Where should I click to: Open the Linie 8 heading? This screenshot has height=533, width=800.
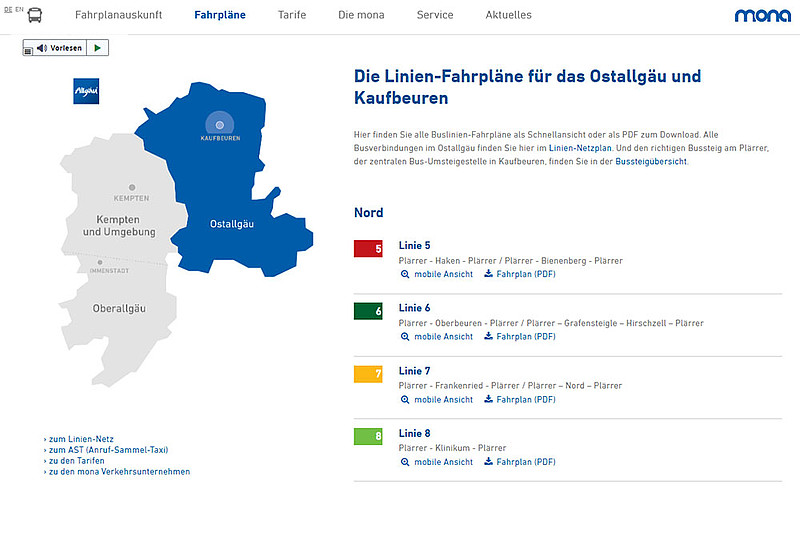point(414,433)
